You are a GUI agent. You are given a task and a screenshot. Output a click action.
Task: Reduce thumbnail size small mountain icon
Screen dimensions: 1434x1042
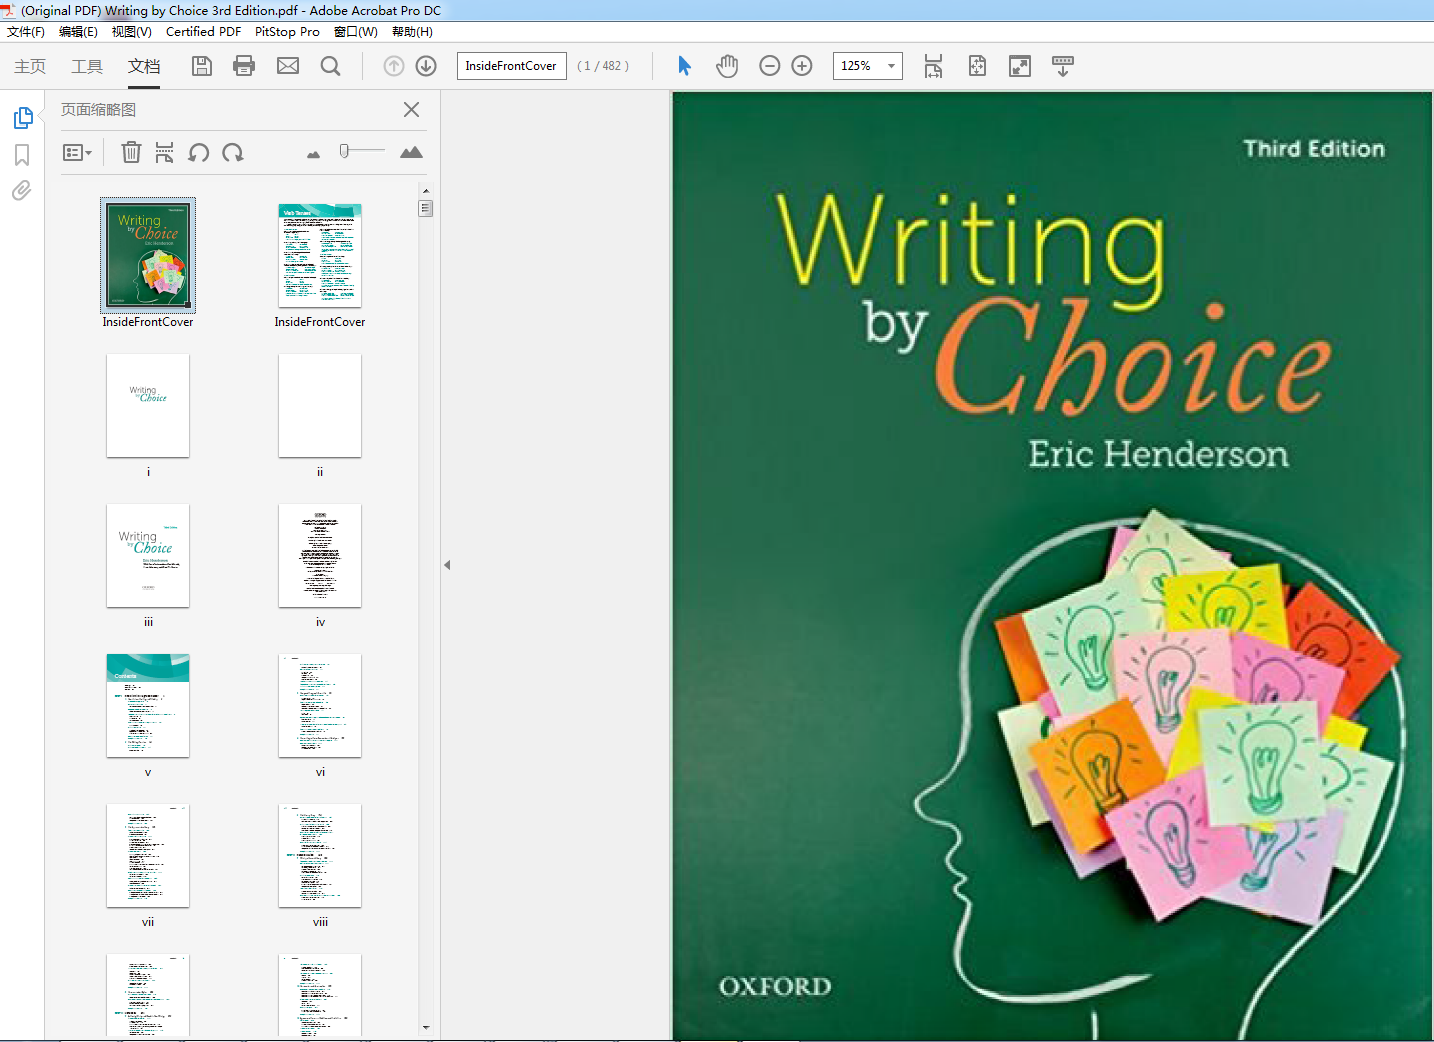click(x=313, y=154)
